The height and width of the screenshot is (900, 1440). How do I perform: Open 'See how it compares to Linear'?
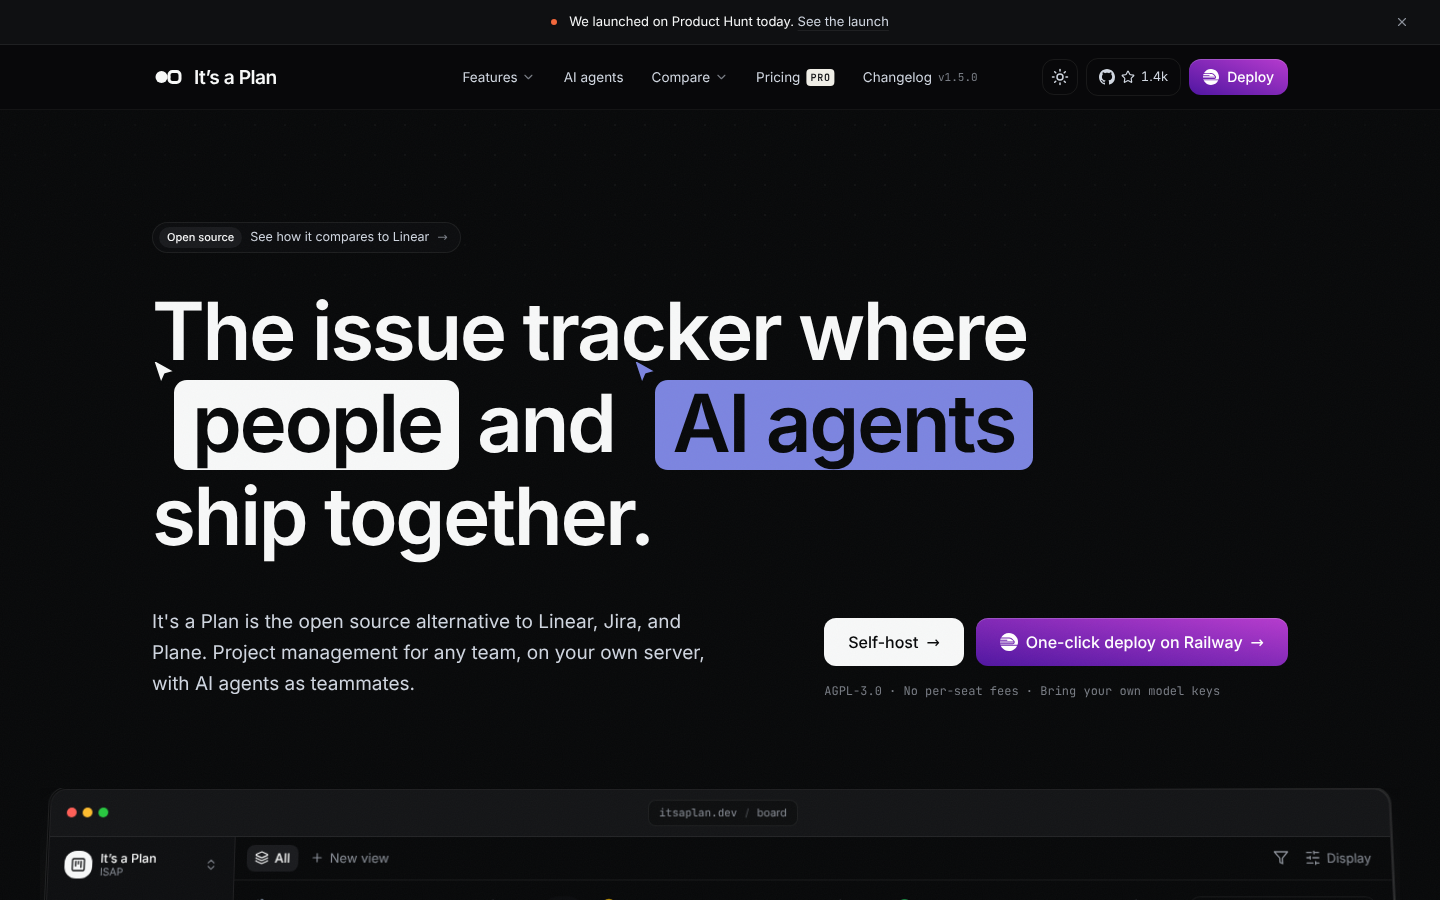click(x=306, y=237)
